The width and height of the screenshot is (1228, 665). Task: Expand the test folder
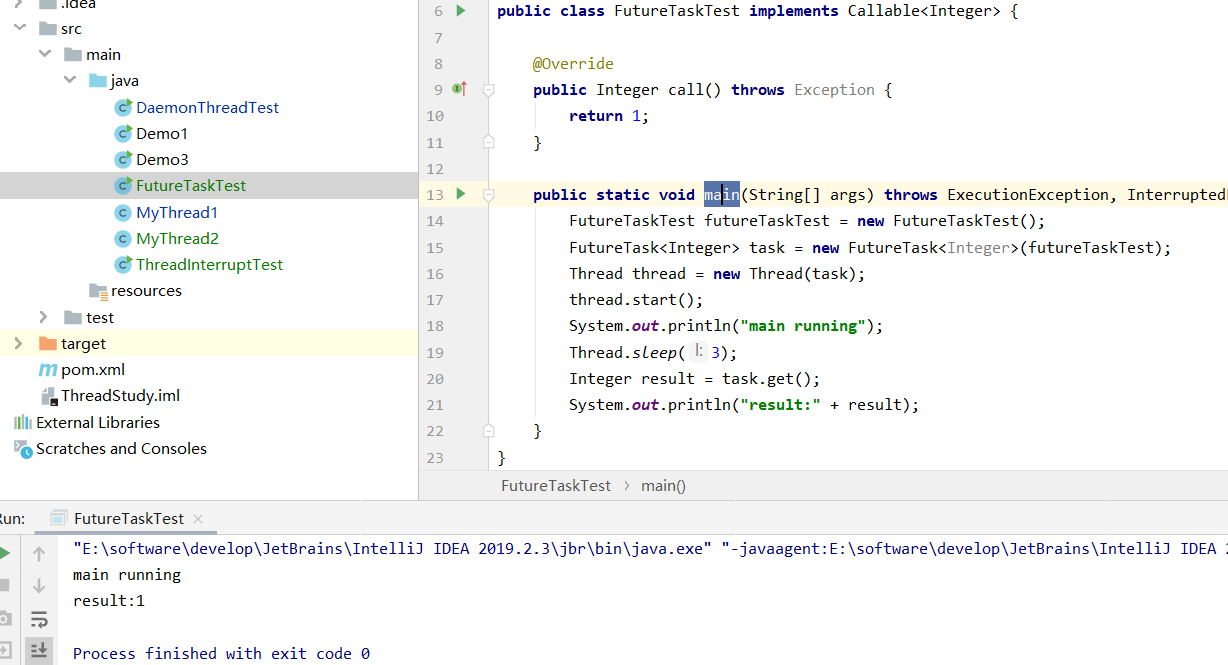click(44, 317)
